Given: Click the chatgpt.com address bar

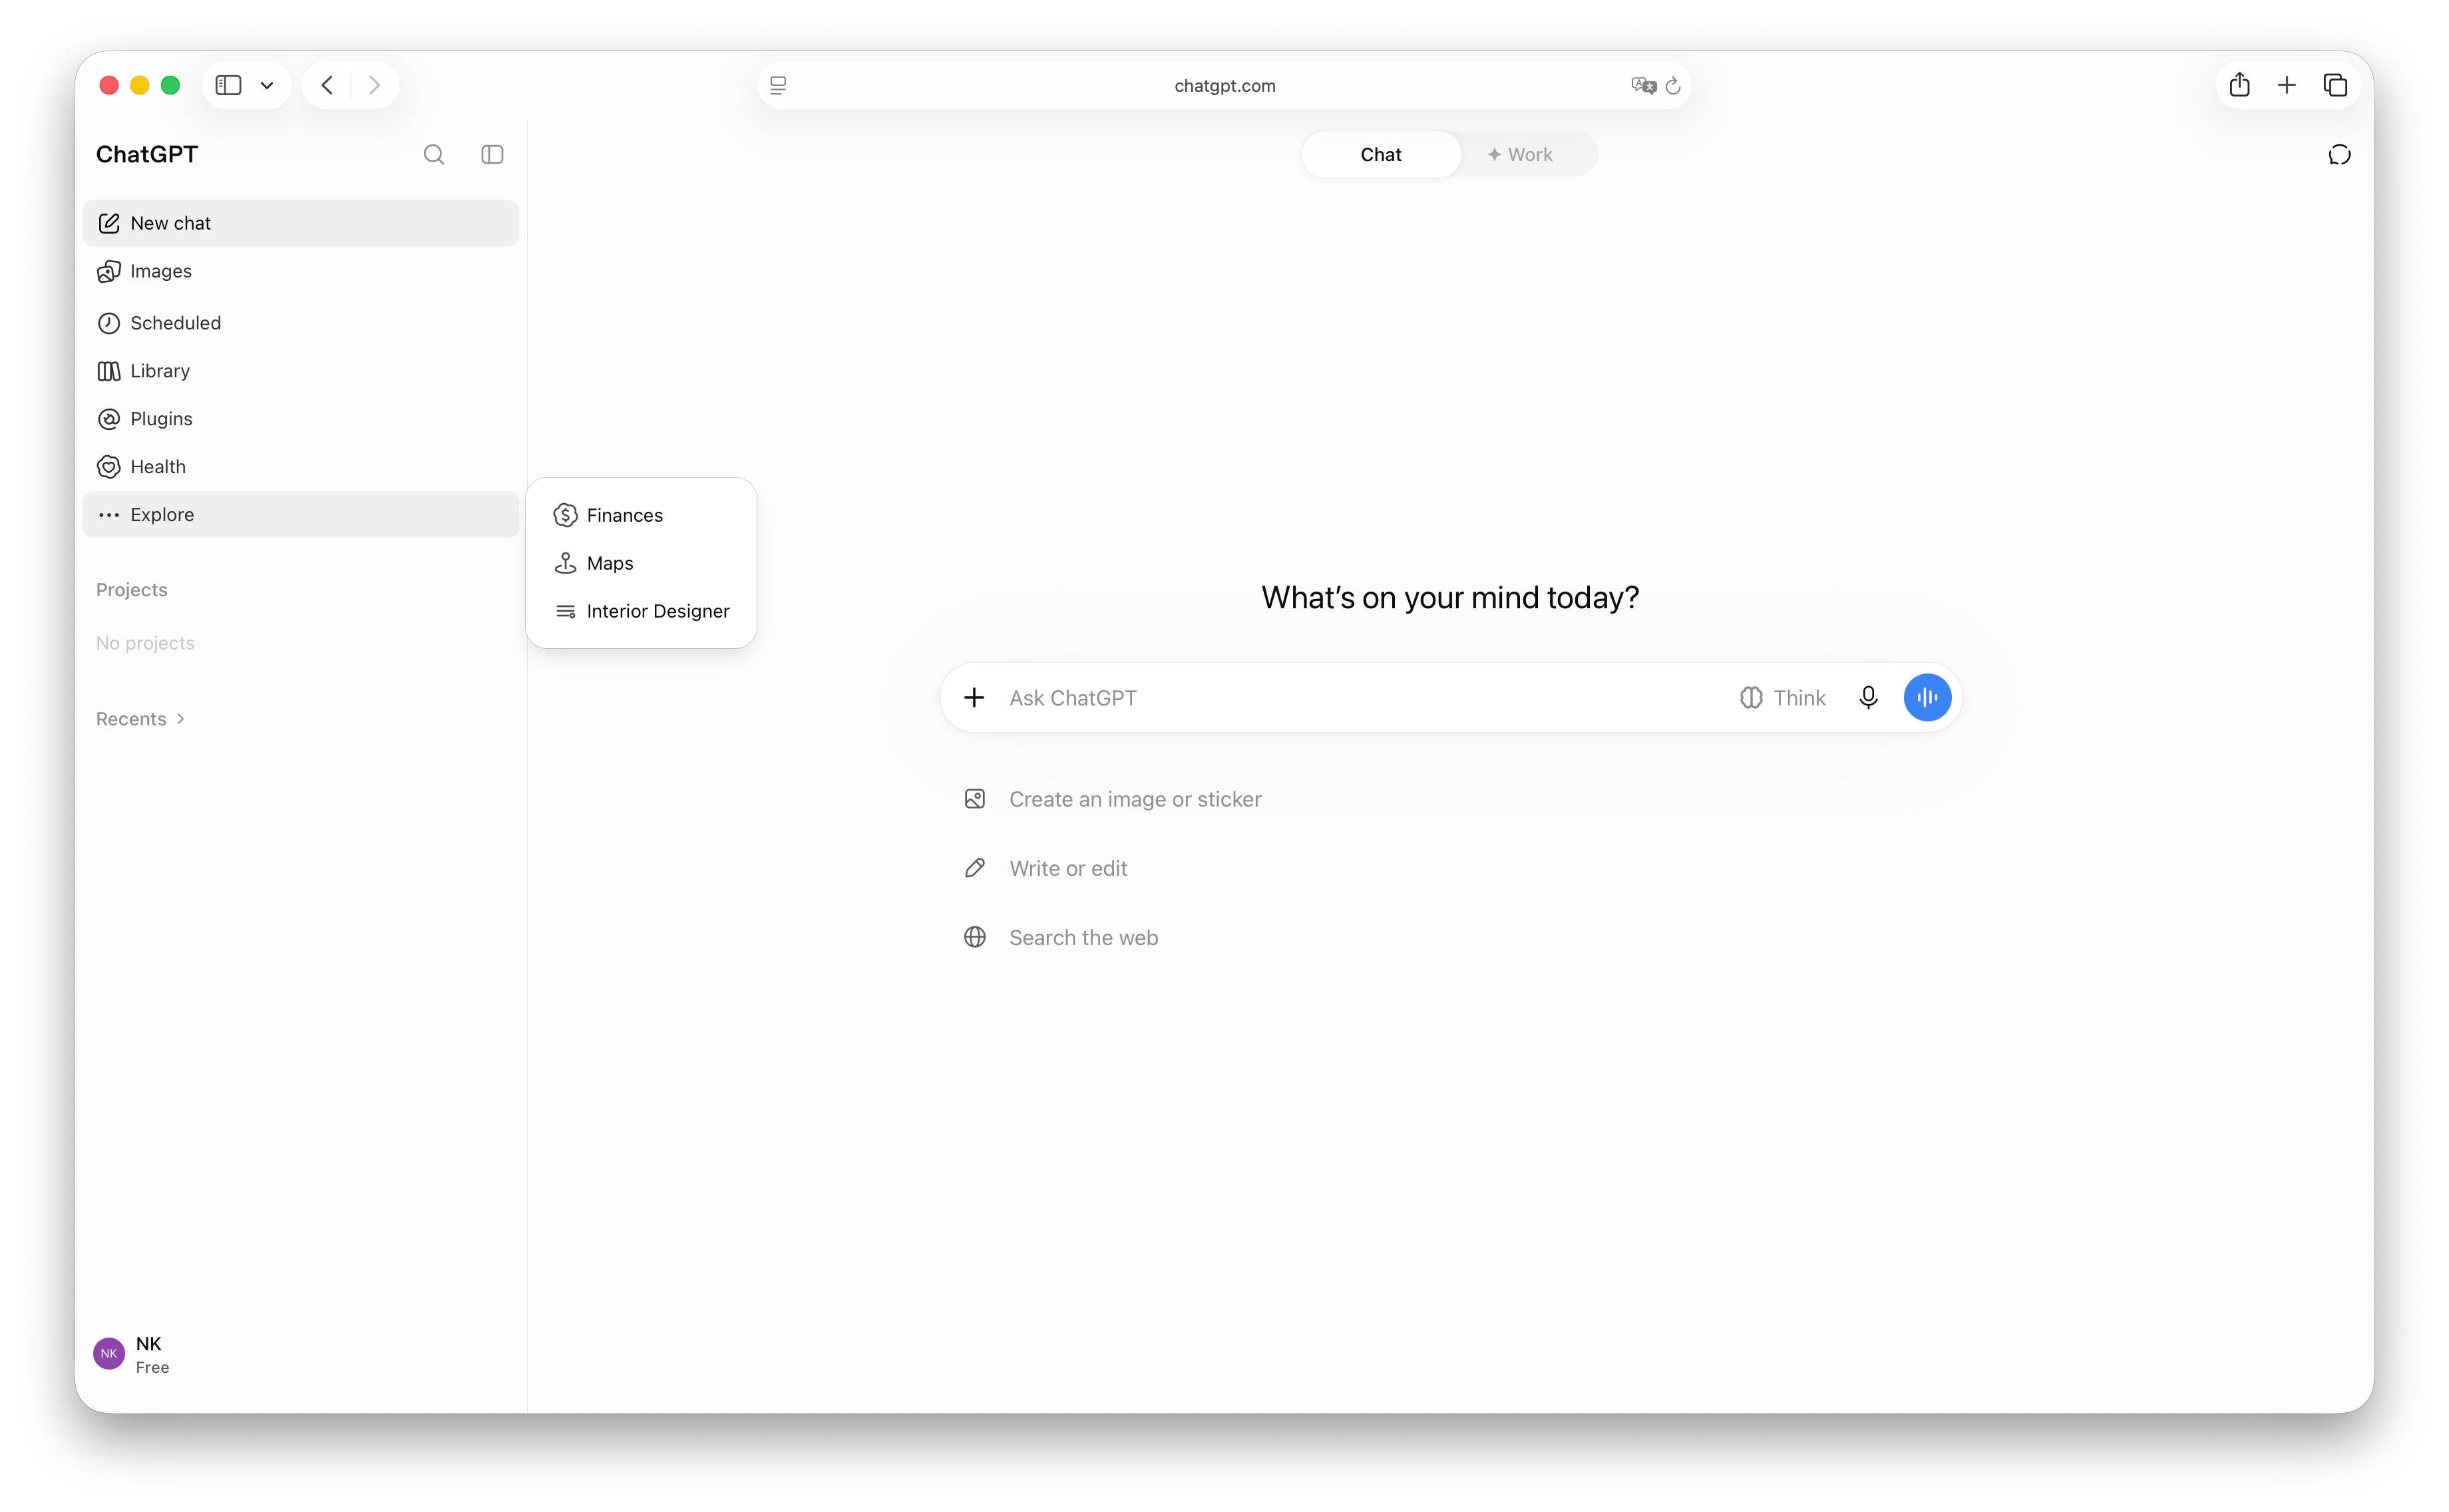Looking at the screenshot, I should pyautogui.click(x=1223, y=85).
